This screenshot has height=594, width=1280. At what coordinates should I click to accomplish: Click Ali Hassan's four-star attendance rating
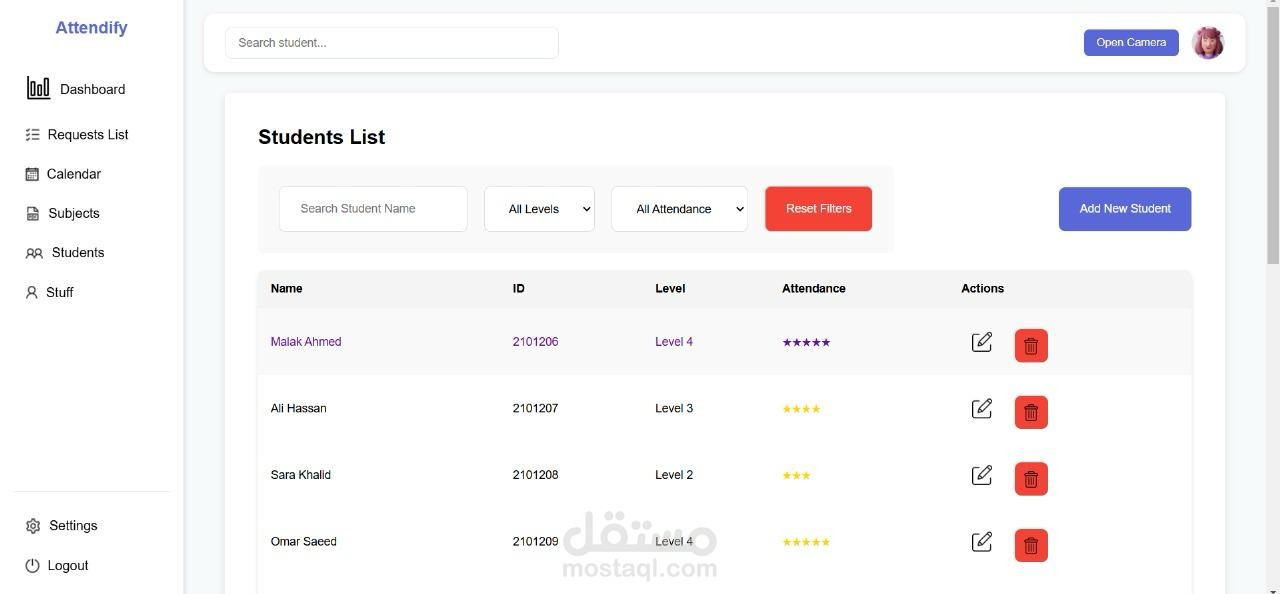pyautogui.click(x=801, y=409)
